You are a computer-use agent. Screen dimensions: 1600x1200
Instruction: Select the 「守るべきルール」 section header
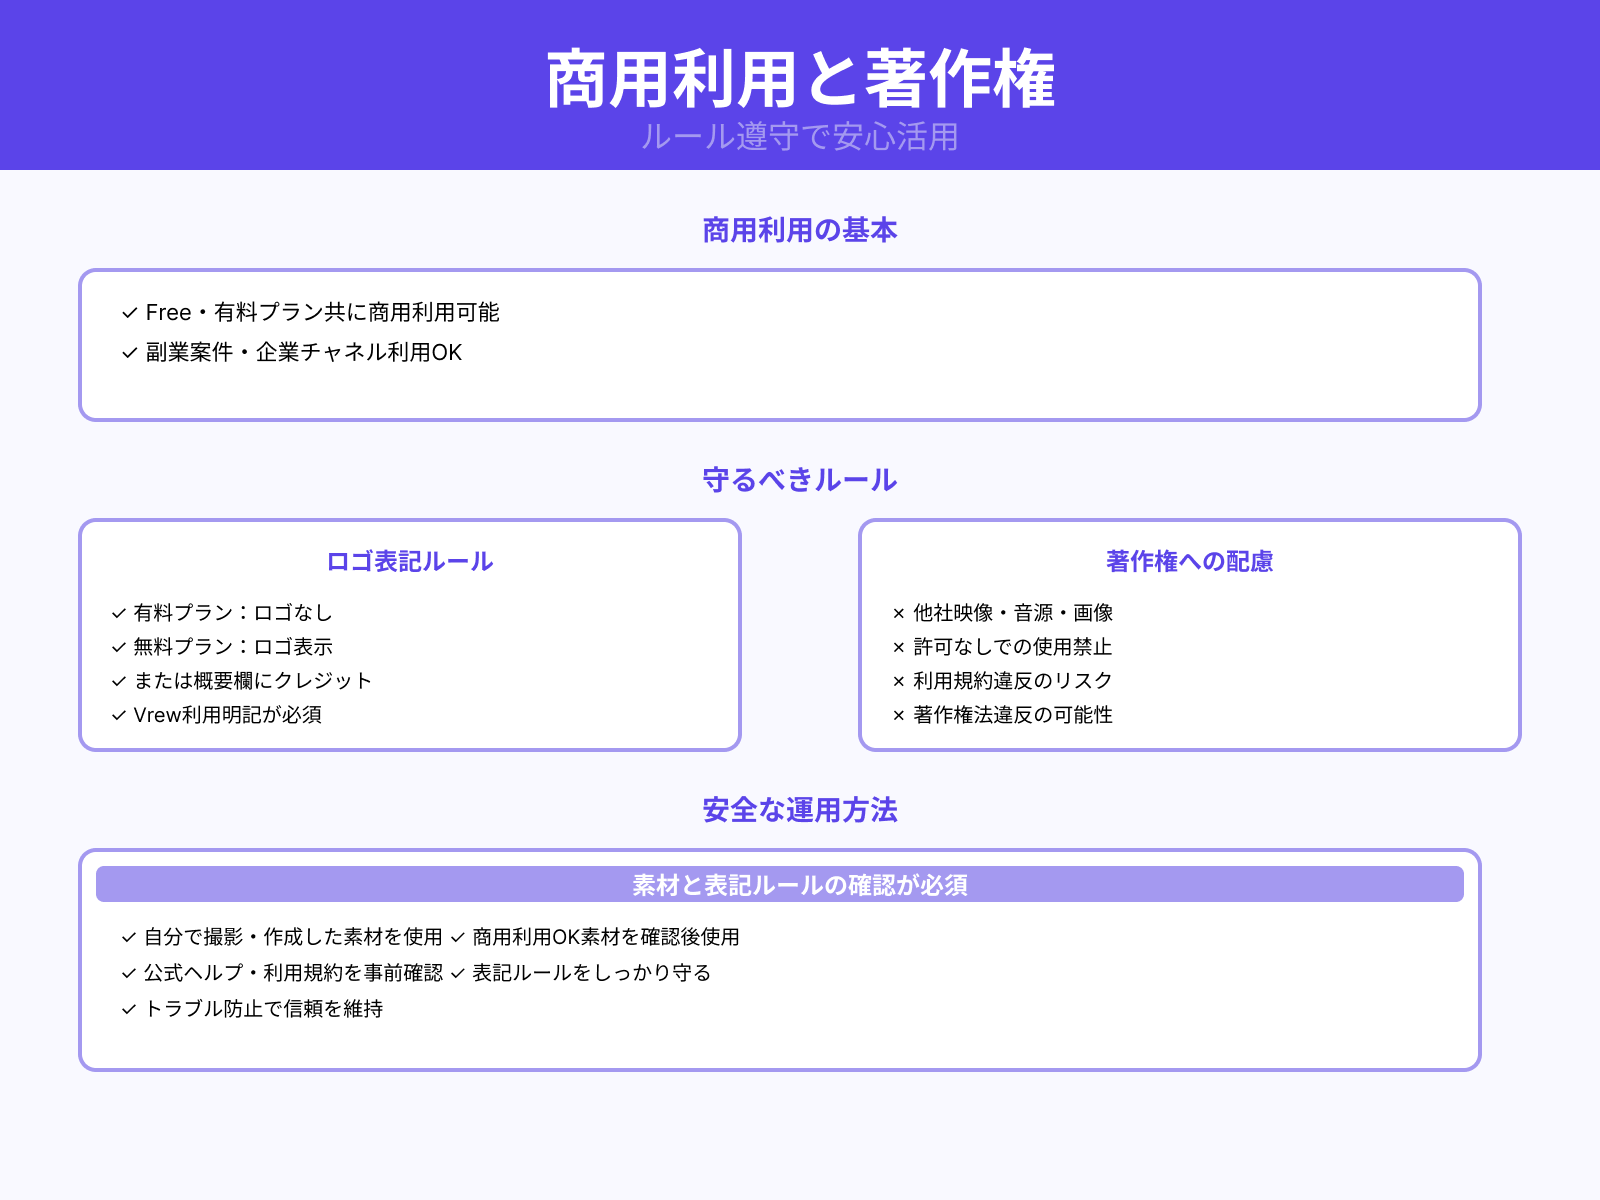tap(800, 480)
